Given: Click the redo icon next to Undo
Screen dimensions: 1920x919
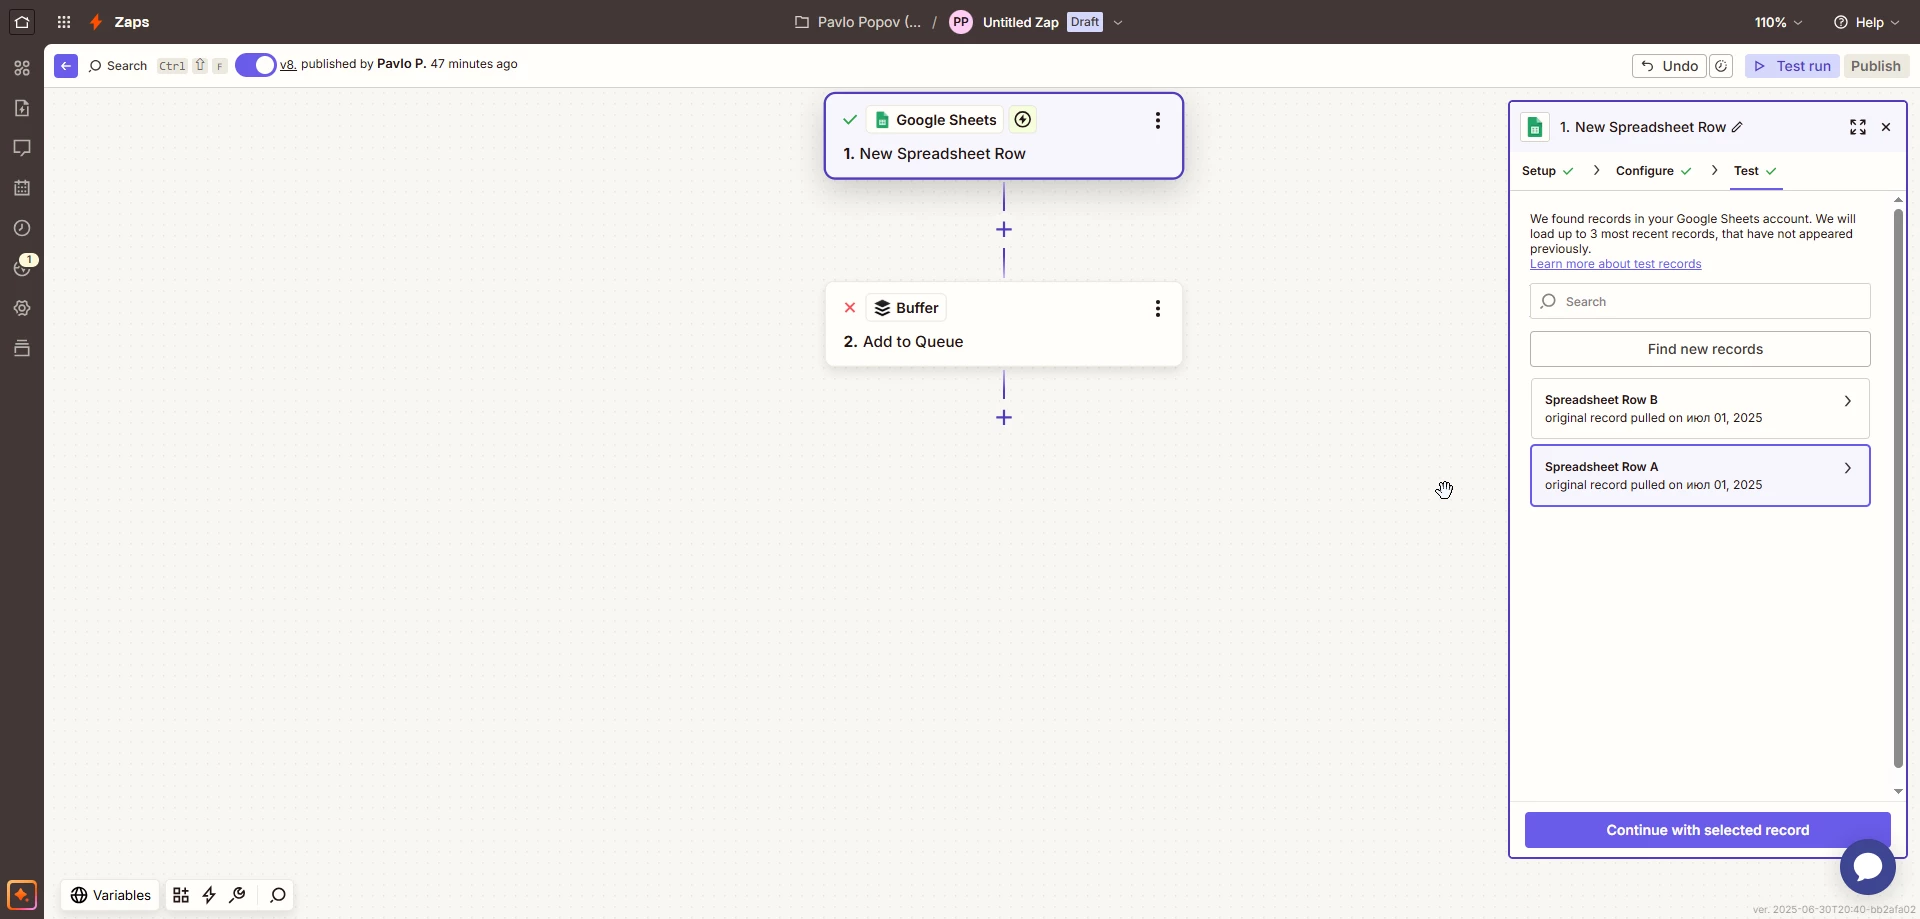Looking at the screenshot, I should [x=1721, y=66].
